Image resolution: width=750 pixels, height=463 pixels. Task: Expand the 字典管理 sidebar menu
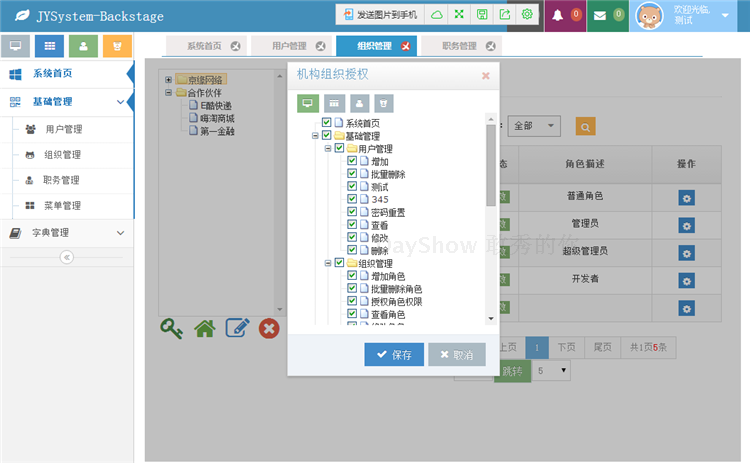point(66,233)
